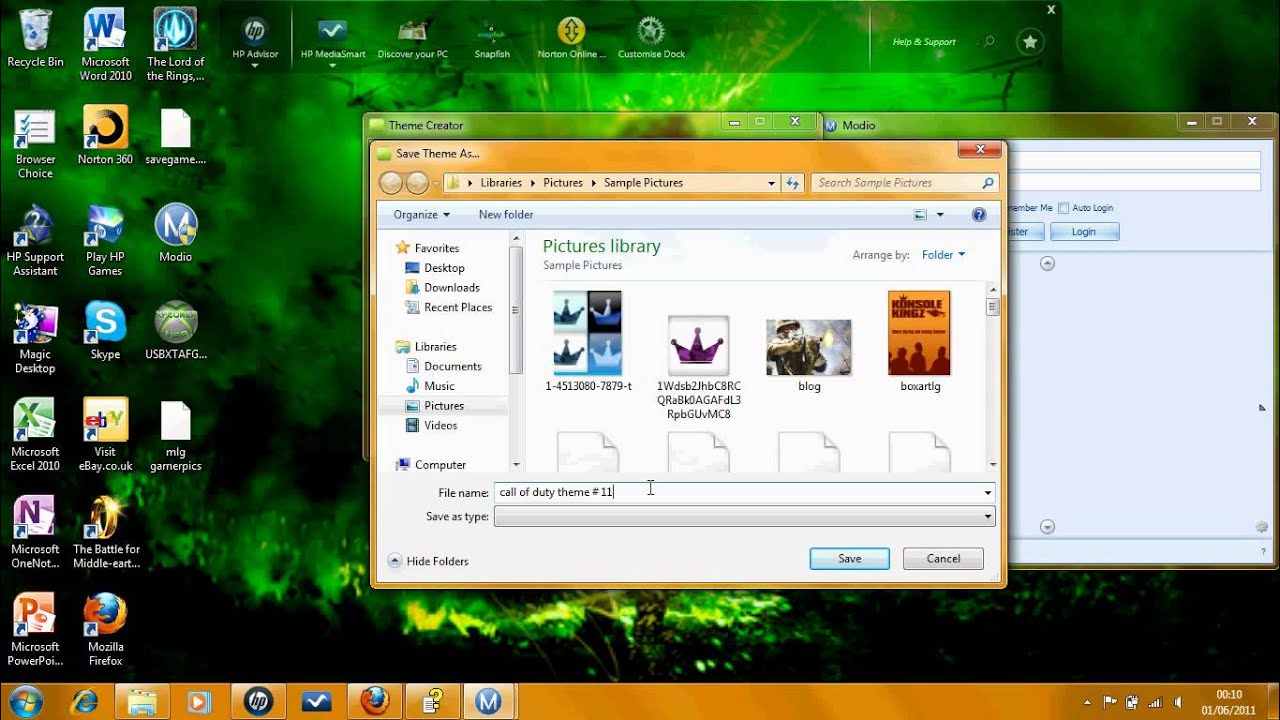Select the savegame file on desktop
The height and width of the screenshot is (720, 1280).
[175, 136]
